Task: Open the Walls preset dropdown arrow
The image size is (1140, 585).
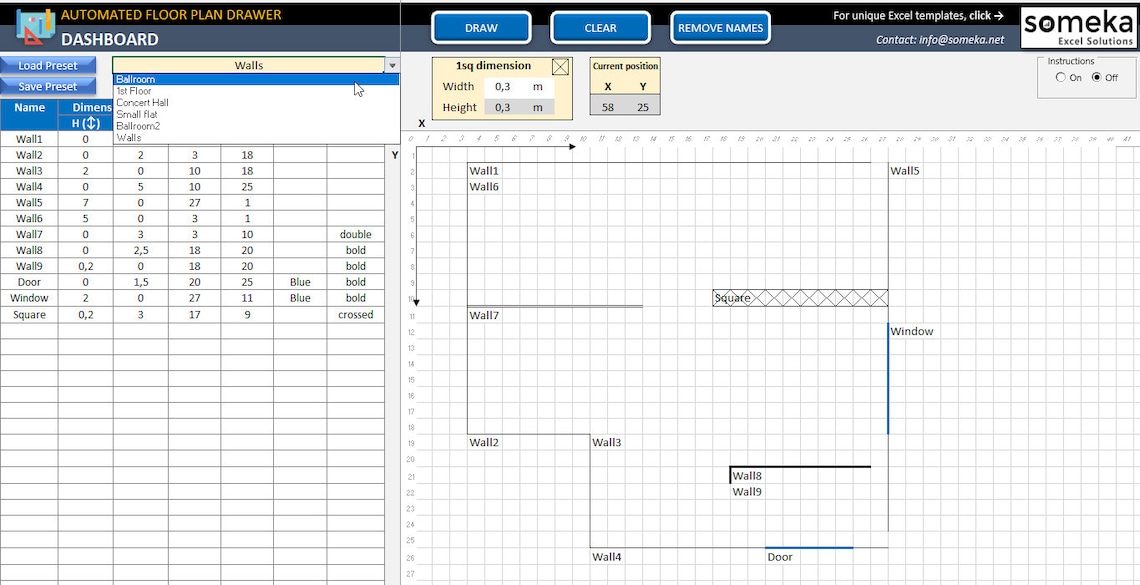Action: point(390,64)
